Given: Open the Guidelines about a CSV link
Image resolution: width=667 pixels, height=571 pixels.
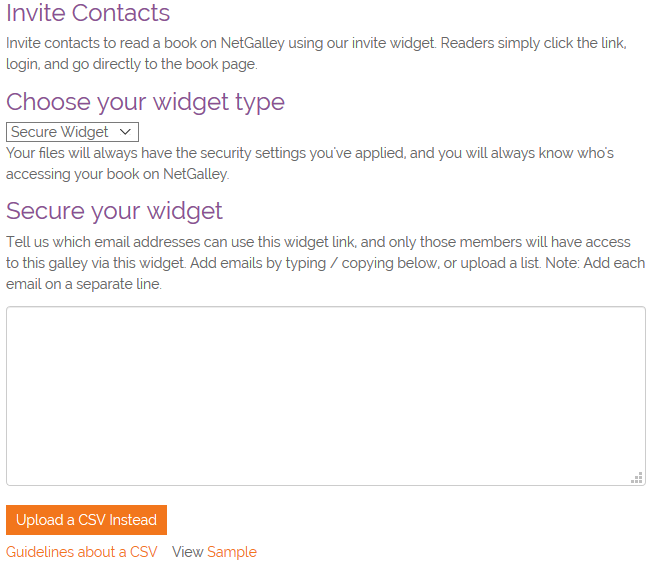Looking at the screenshot, I should [x=82, y=552].
